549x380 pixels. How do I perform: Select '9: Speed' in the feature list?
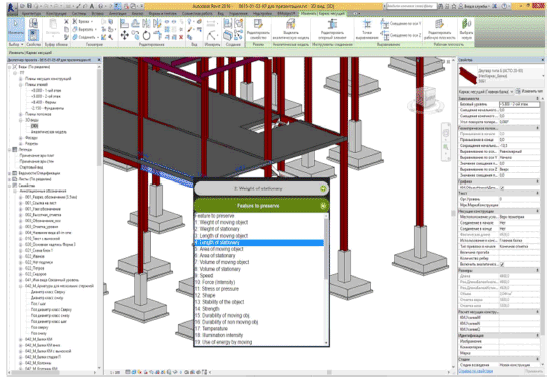click(259, 276)
